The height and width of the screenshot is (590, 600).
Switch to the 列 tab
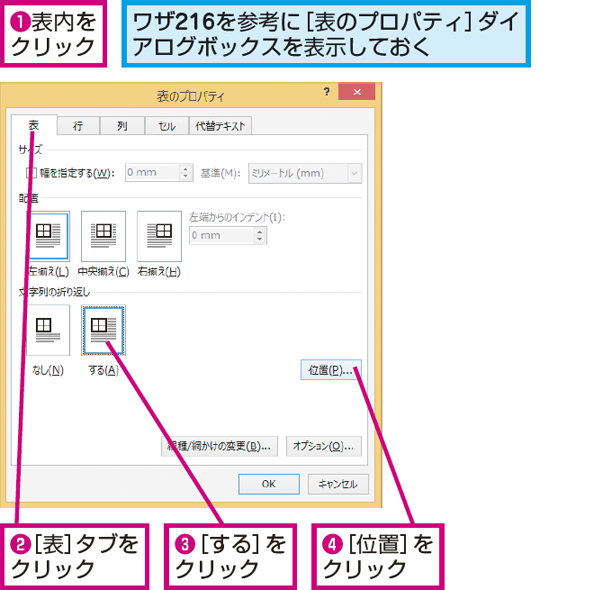[x=122, y=126]
